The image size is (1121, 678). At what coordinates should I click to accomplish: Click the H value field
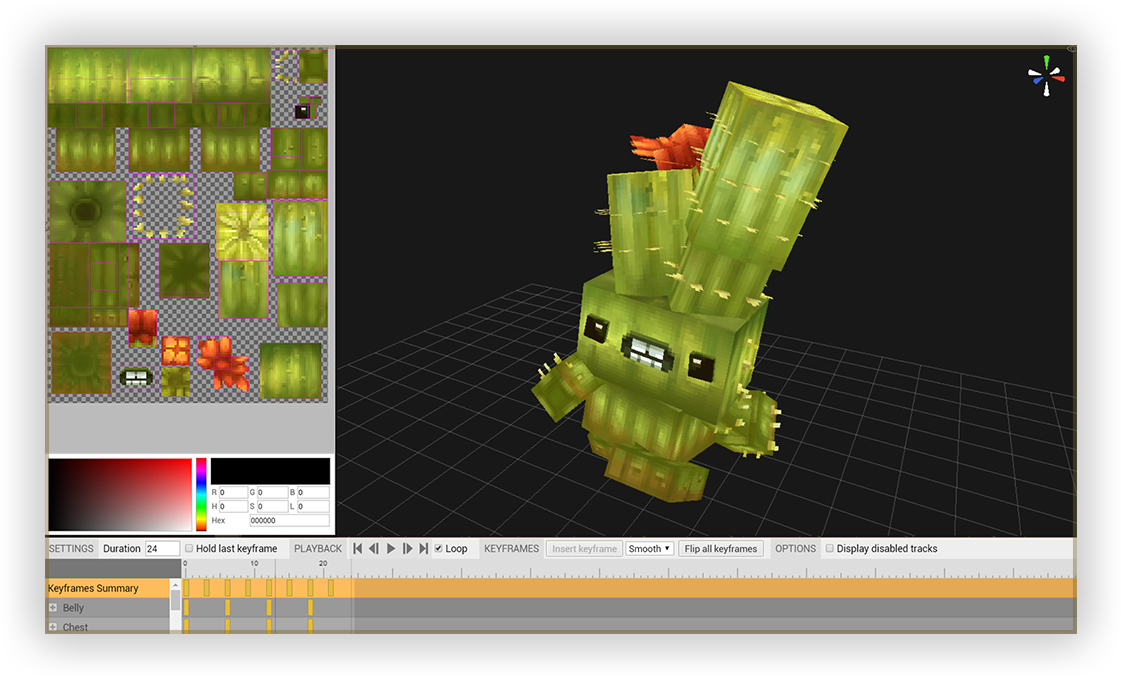pos(233,506)
